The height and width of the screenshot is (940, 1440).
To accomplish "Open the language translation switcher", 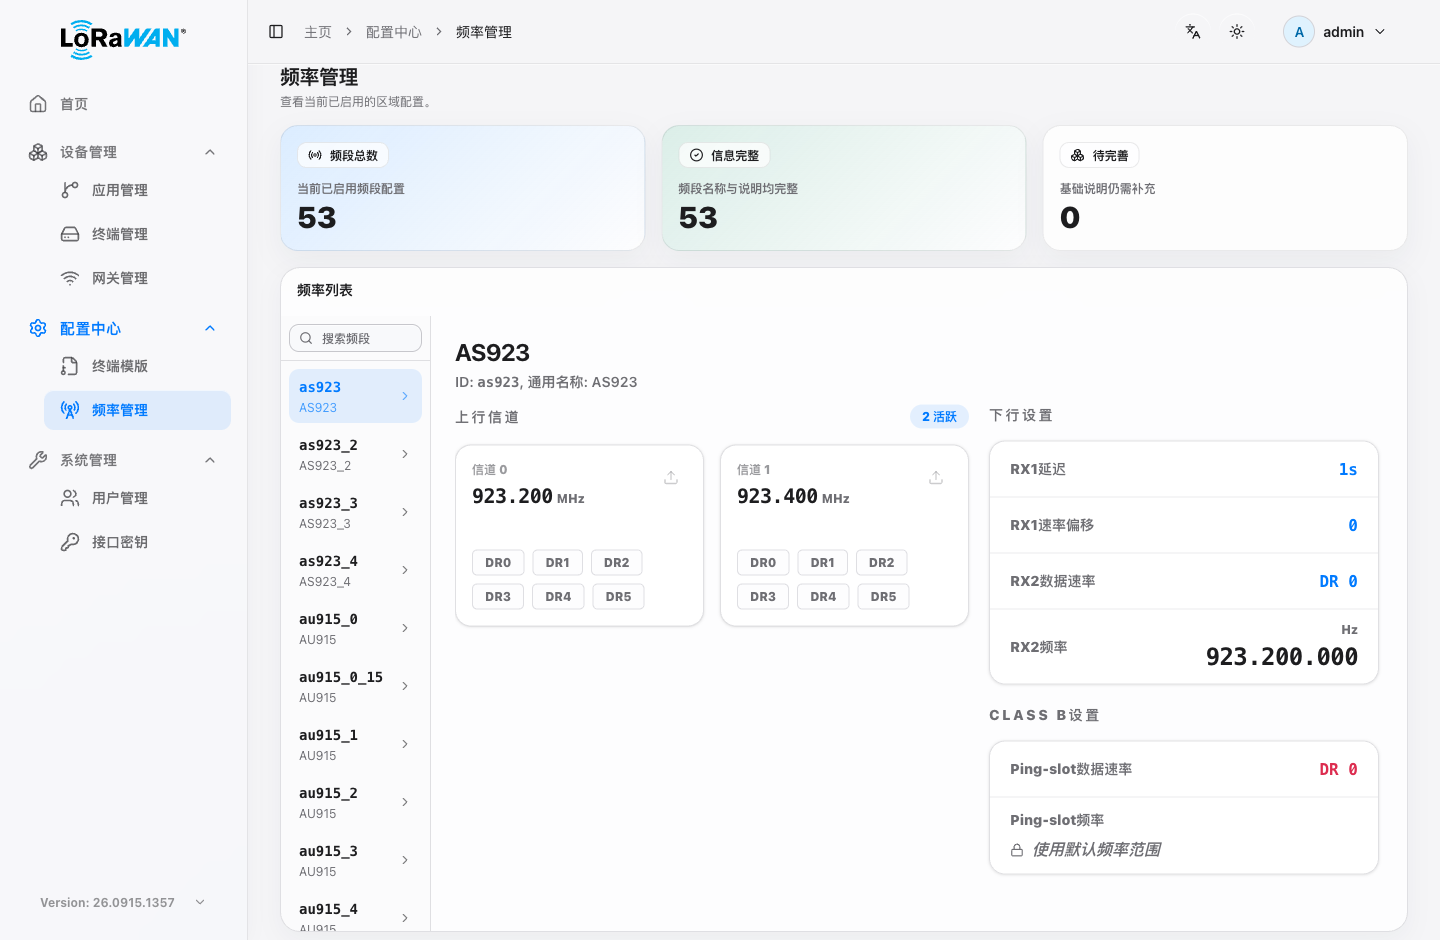I will click(x=1193, y=32).
